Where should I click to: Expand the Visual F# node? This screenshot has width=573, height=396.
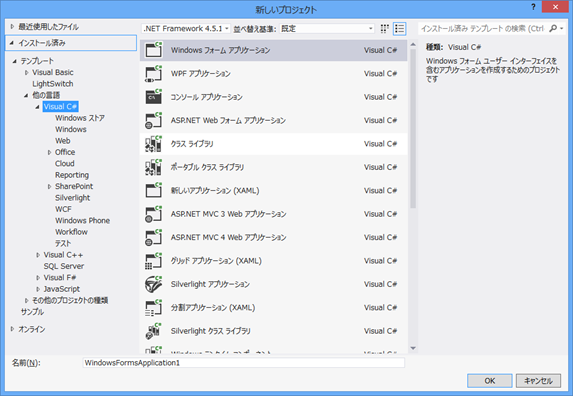tap(38, 278)
